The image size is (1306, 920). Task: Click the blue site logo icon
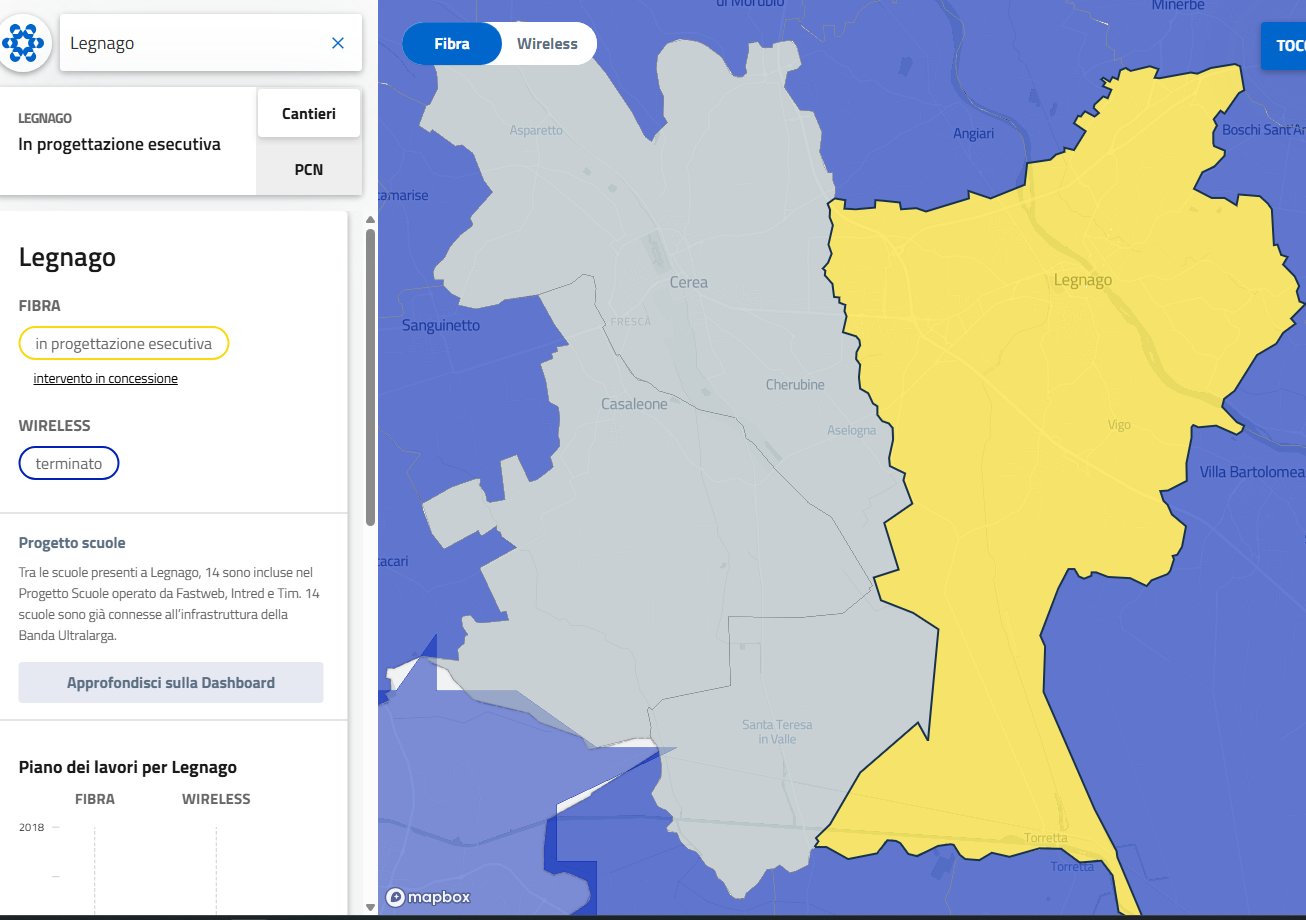[x=24, y=44]
